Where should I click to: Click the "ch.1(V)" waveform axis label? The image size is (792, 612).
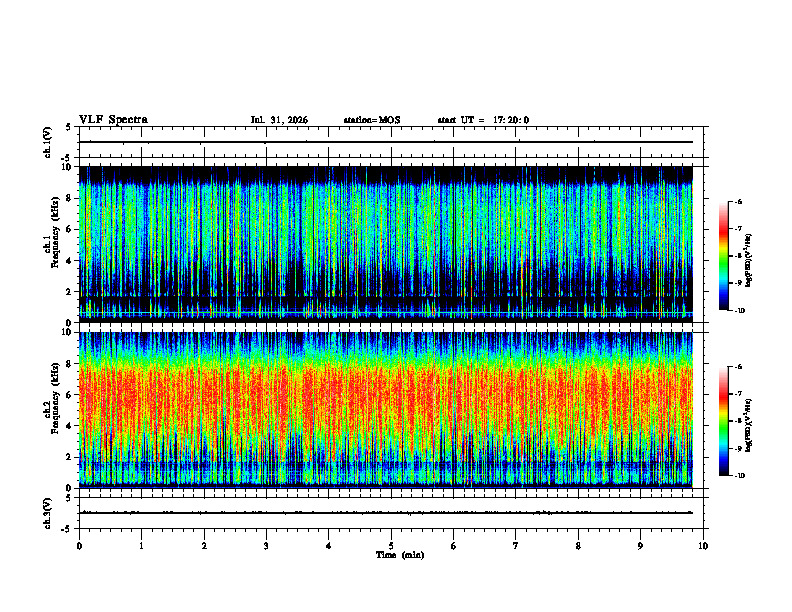point(48,142)
